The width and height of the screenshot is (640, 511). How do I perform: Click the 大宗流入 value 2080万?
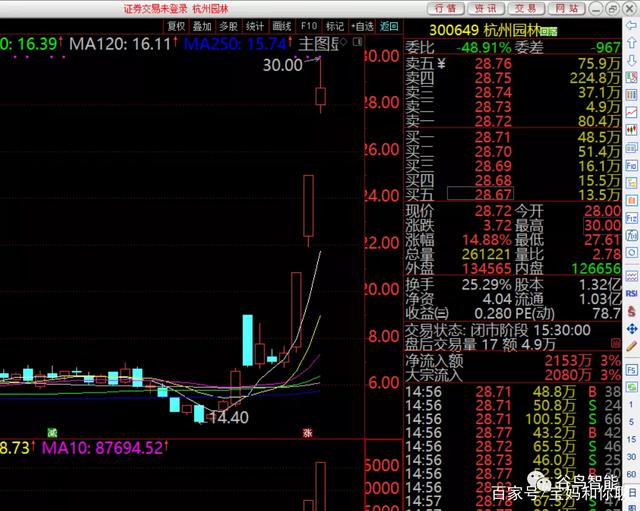(x=567, y=375)
